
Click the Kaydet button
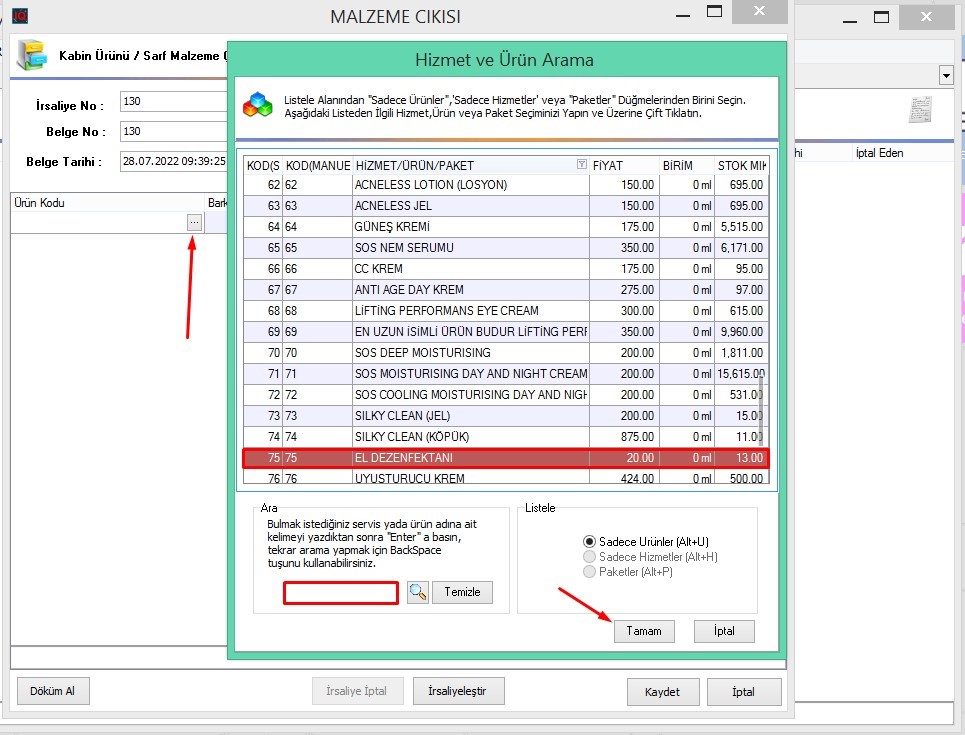click(x=662, y=692)
